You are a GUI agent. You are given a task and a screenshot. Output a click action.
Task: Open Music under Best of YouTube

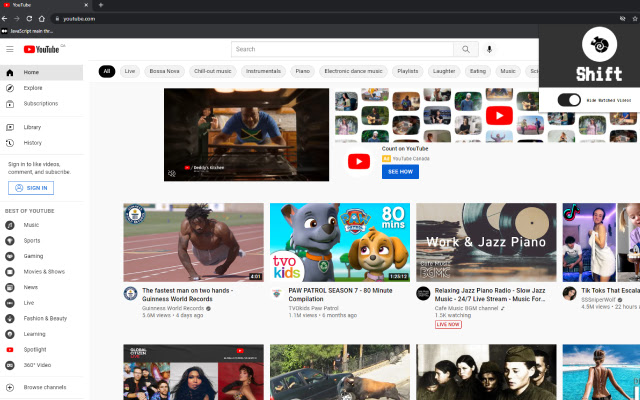42,225
